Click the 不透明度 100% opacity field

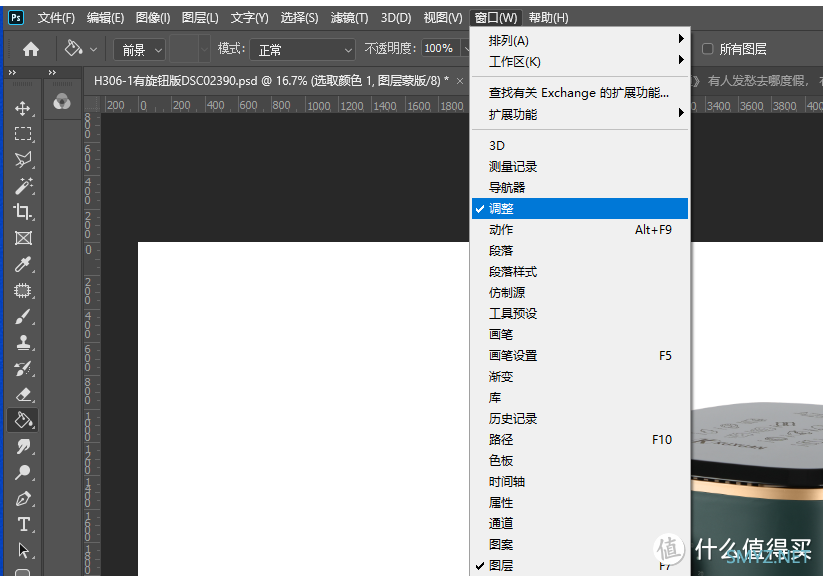(x=440, y=49)
